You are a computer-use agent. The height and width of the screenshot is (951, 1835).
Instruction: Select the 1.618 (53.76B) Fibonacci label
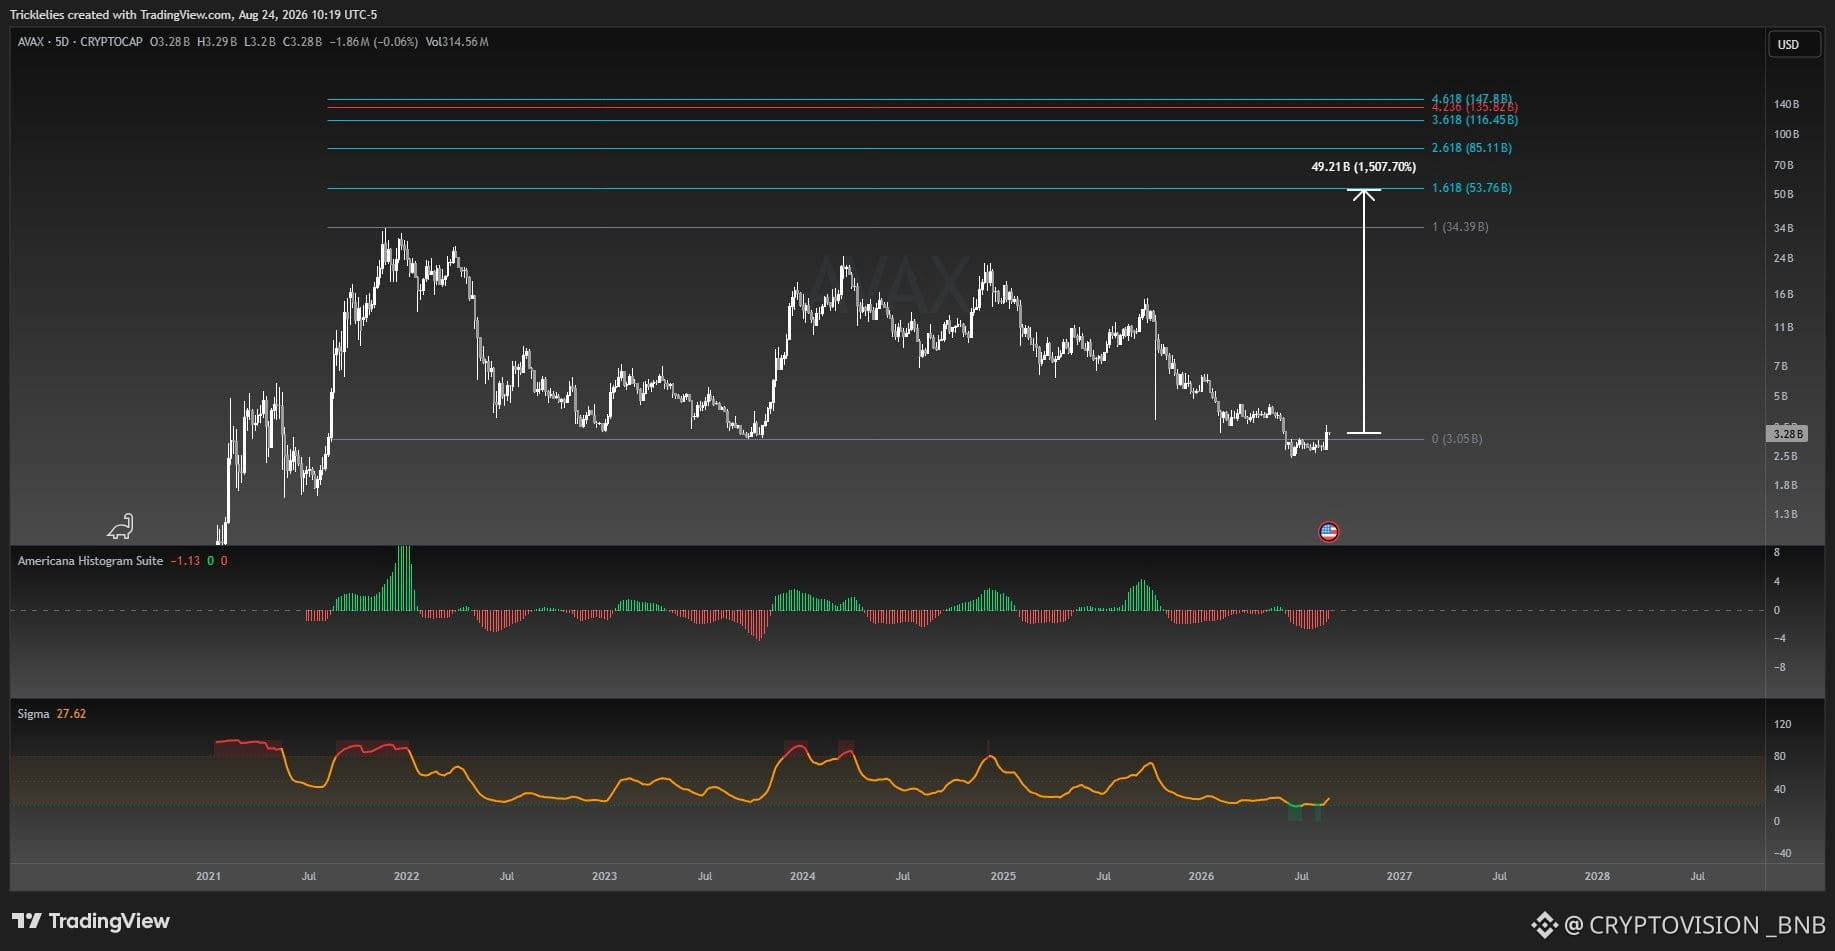coord(1471,188)
